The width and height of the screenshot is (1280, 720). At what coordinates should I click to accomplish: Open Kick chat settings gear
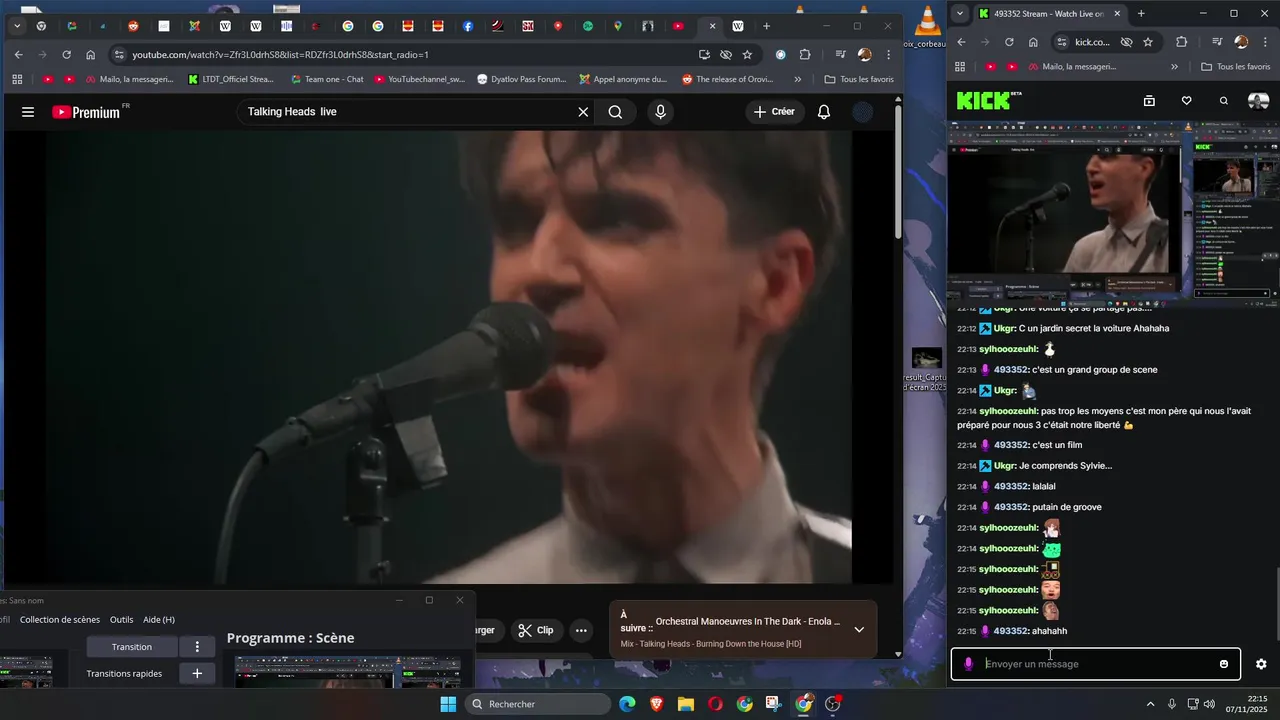pyautogui.click(x=1261, y=664)
